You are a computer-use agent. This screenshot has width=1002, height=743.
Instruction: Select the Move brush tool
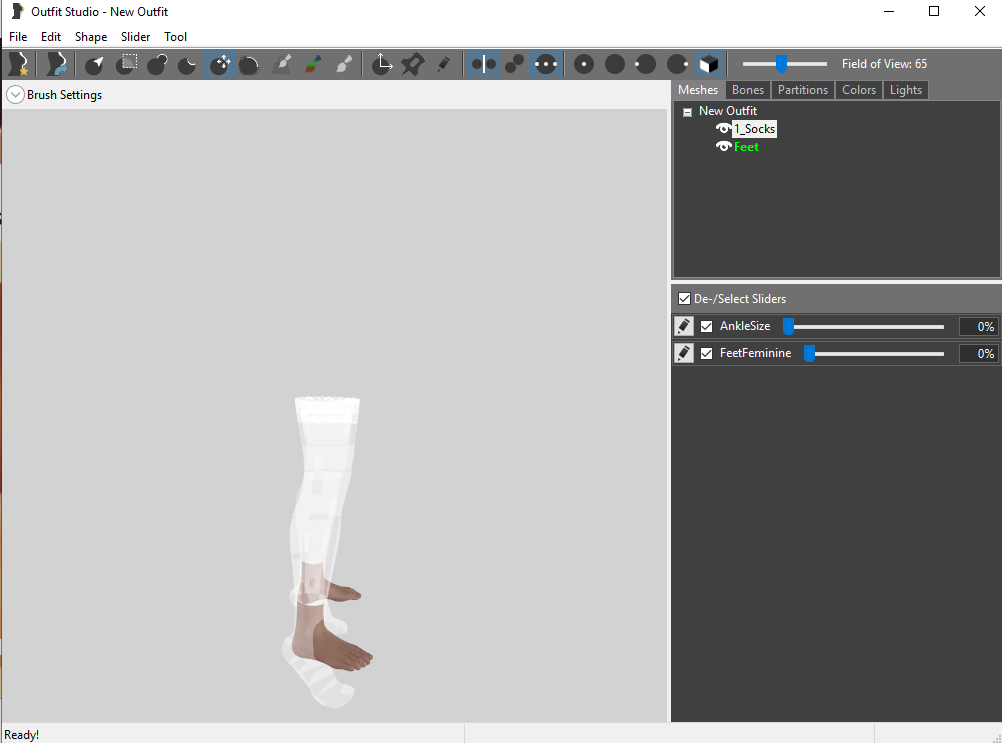219,64
